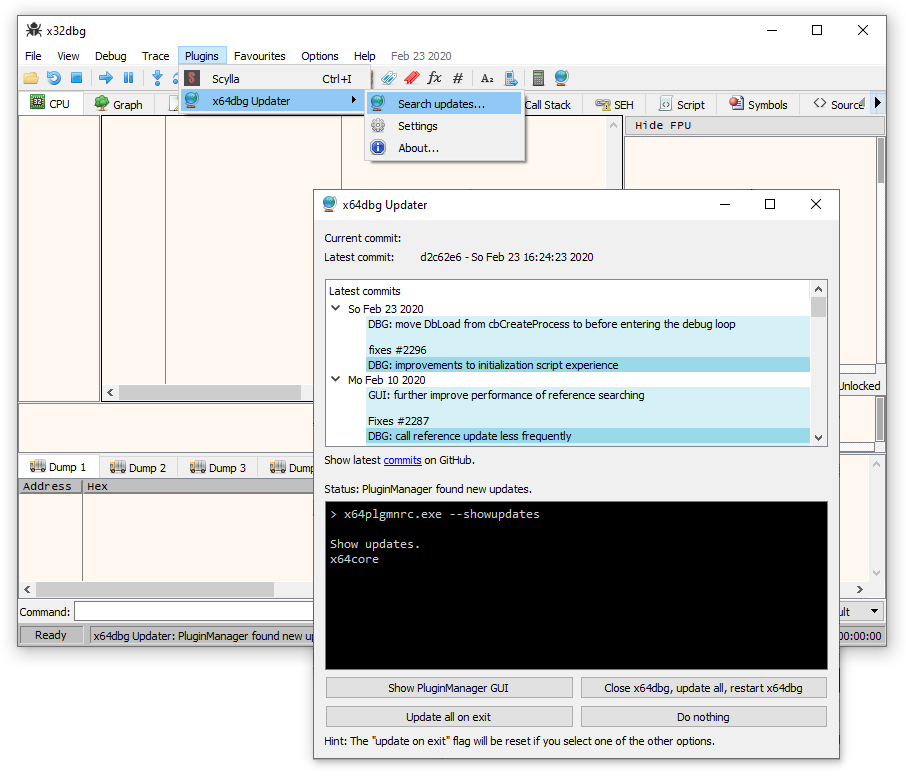Click the Address column header in dump
Screen dimensions: 906x780
click(x=50, y=486)
